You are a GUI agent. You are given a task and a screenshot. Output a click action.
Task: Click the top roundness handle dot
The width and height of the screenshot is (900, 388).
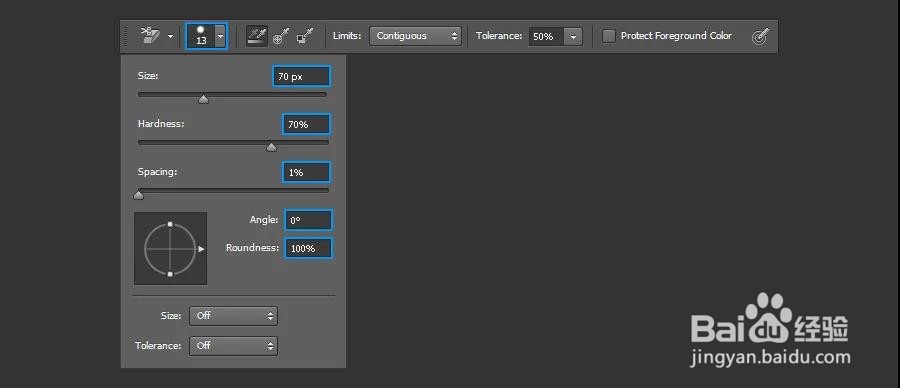tap(170, 223)
